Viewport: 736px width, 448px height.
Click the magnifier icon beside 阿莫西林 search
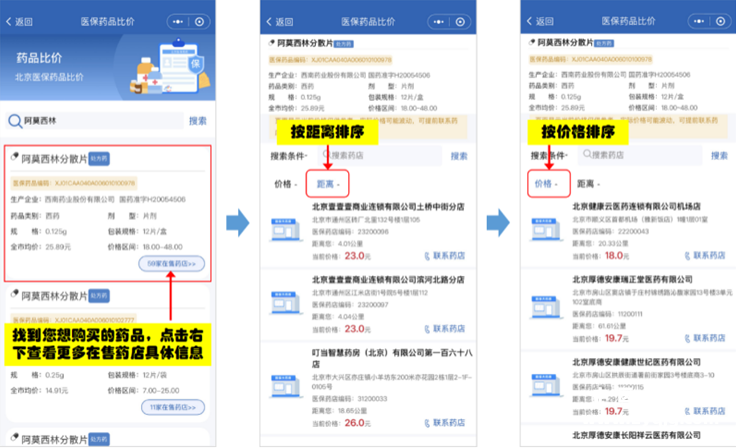pyautogui.click(x=15, y=121)
